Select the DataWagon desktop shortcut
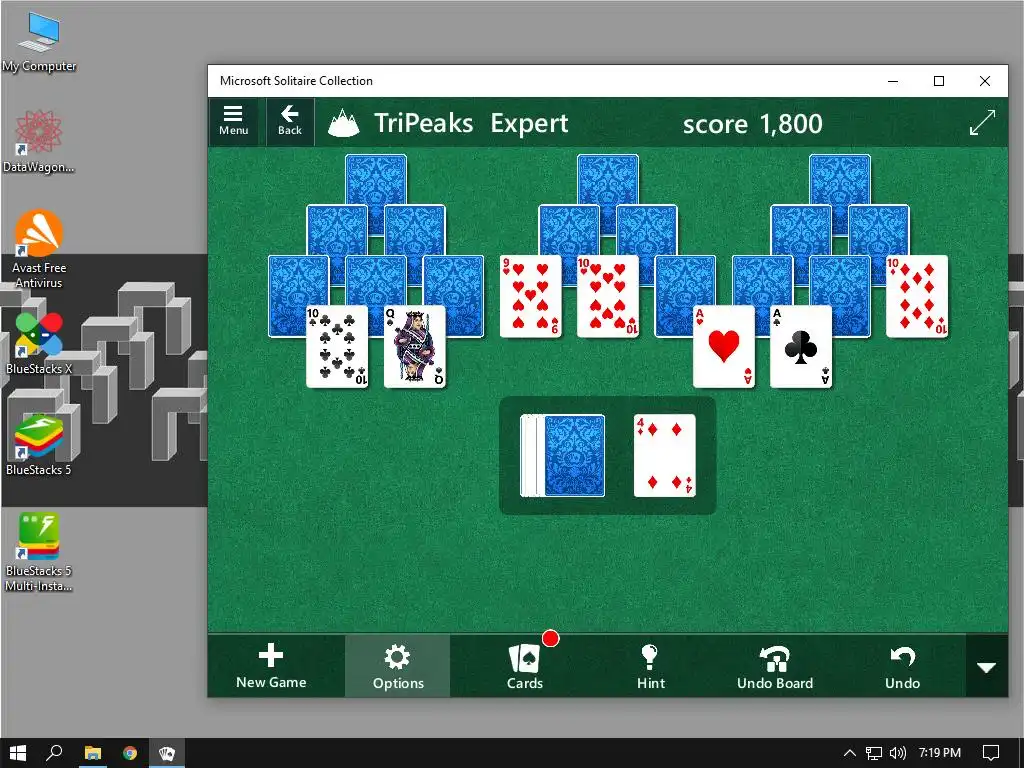 click(x=39, y=142)
